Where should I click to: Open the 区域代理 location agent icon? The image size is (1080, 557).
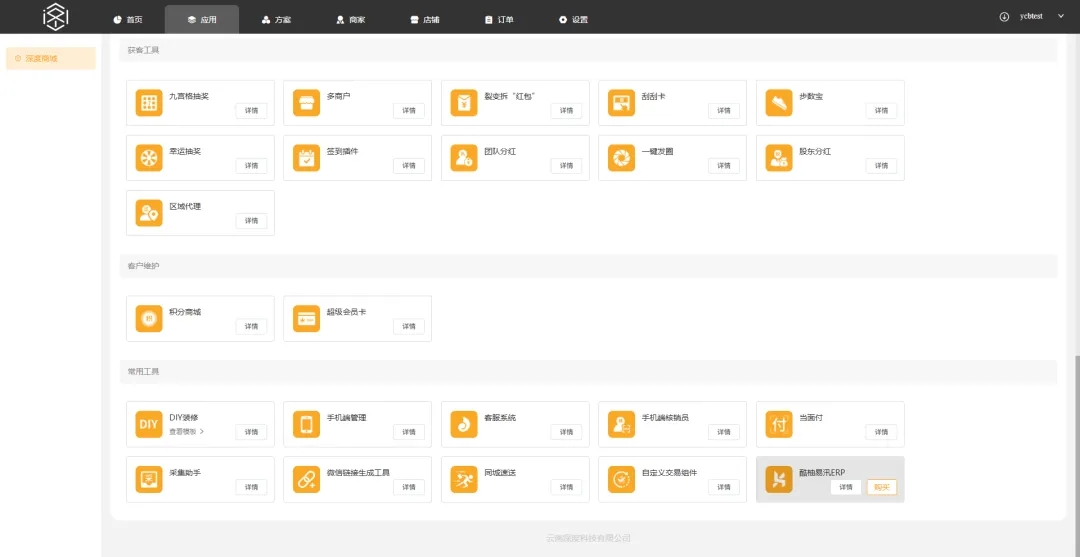point(149,213)
